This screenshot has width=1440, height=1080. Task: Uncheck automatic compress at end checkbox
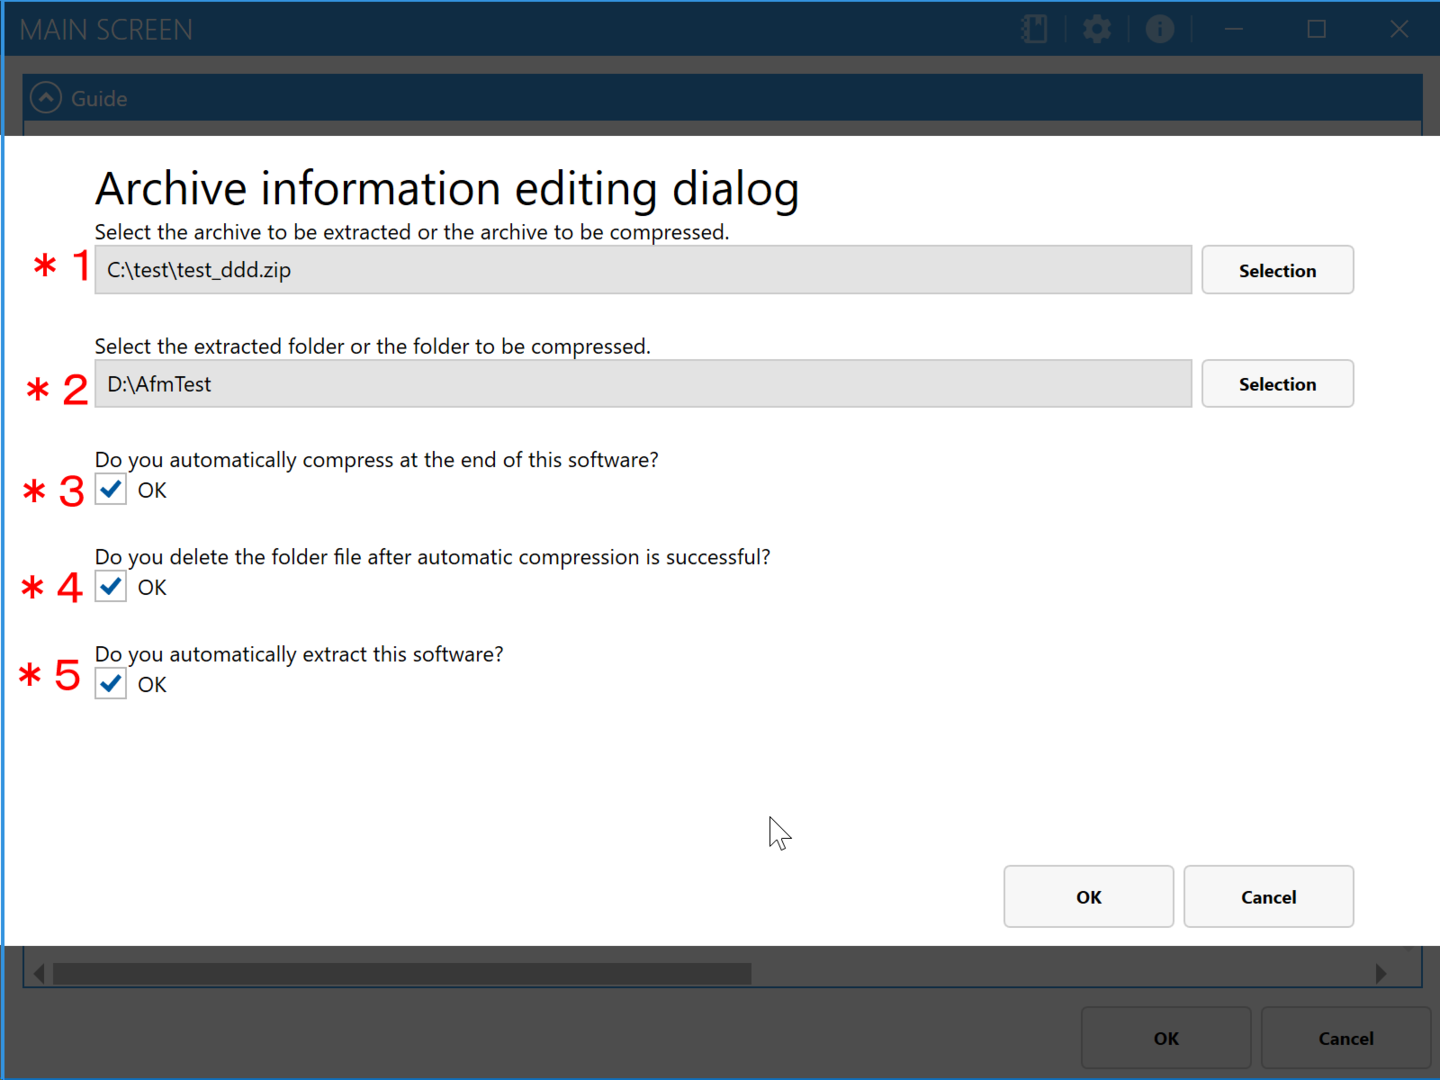(111, 490)
